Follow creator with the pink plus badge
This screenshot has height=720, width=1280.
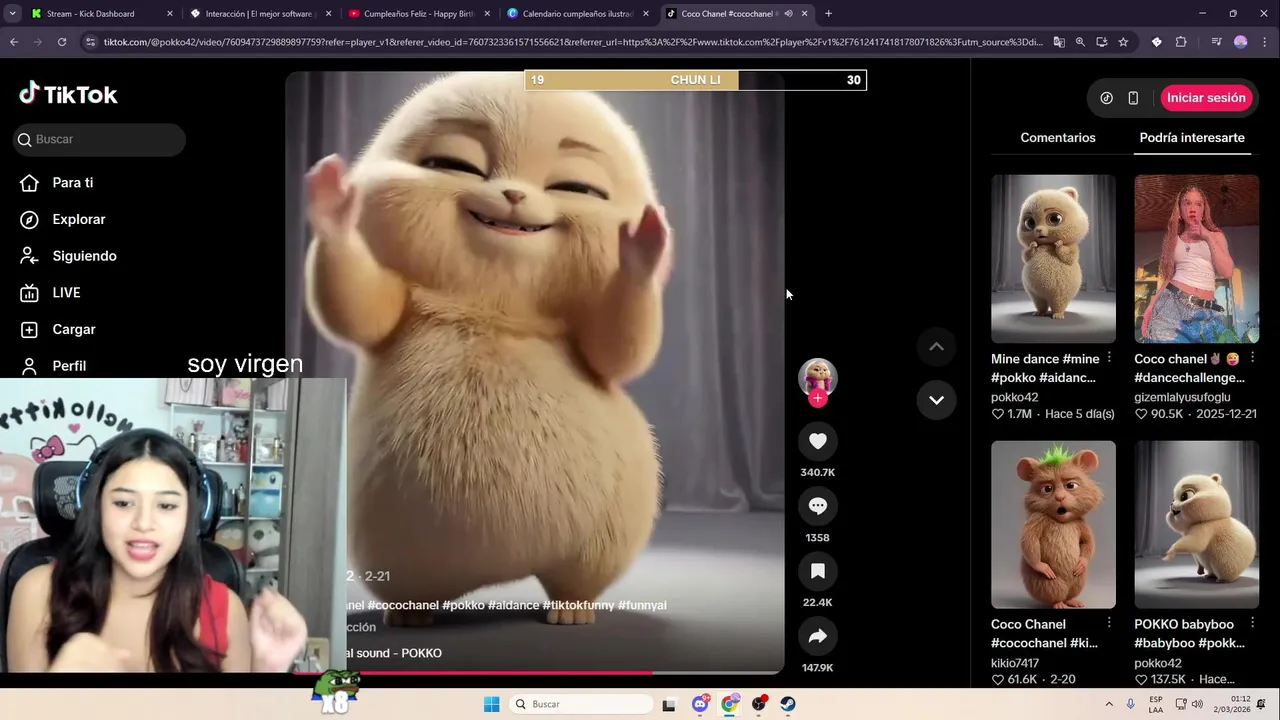point(818,398)
